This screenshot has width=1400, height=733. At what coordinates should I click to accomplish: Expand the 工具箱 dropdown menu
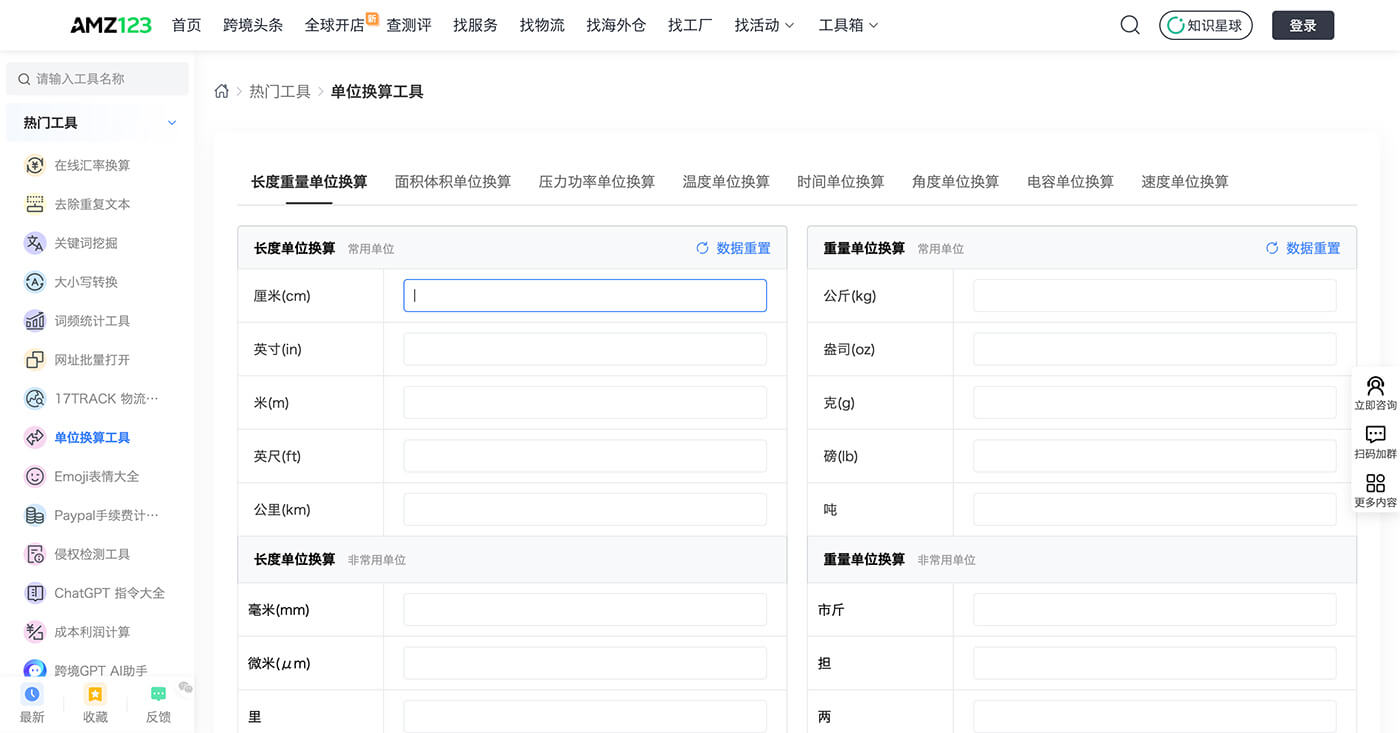click(x=848, y=25)
